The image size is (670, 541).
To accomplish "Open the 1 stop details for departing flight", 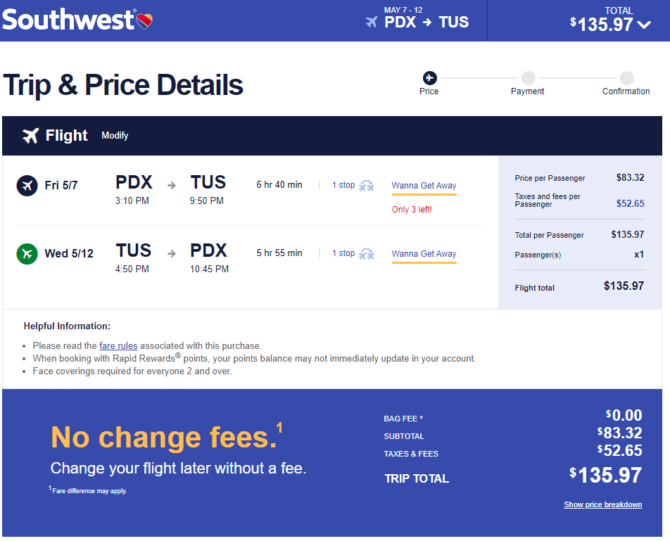I will coord(344,185).
